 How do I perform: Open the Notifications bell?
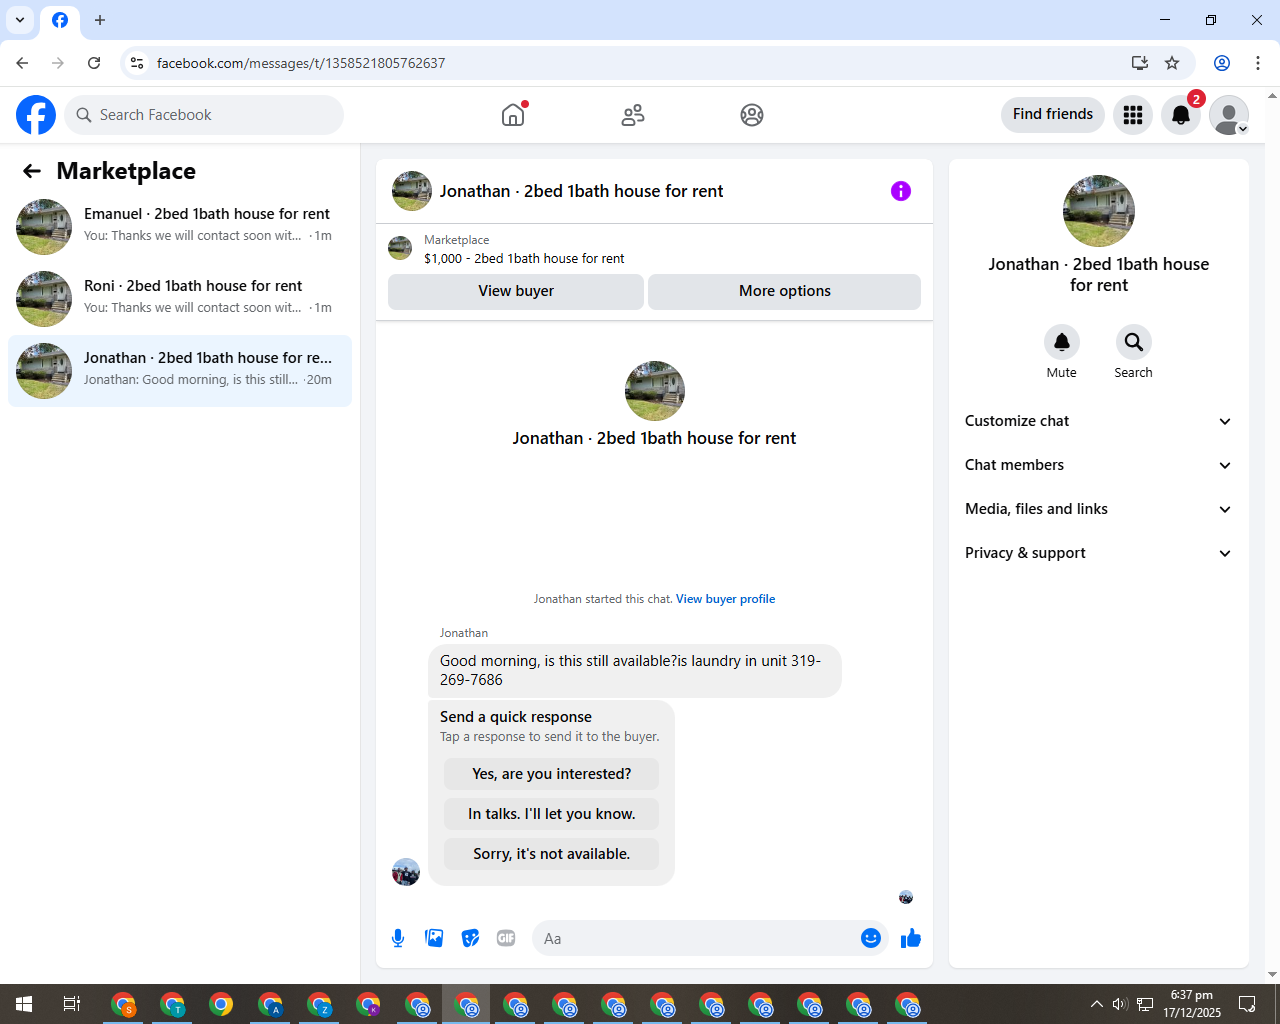coord(1181,115)
